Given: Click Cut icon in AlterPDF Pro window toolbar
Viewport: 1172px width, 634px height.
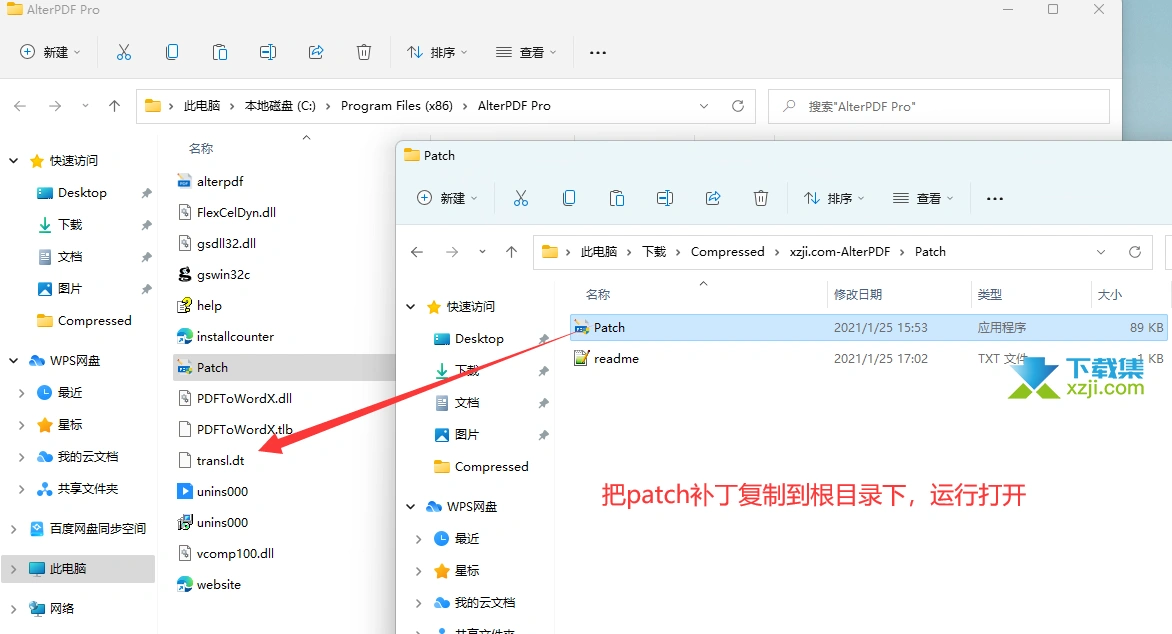Looking at the screenshot, I should [124, 52].
